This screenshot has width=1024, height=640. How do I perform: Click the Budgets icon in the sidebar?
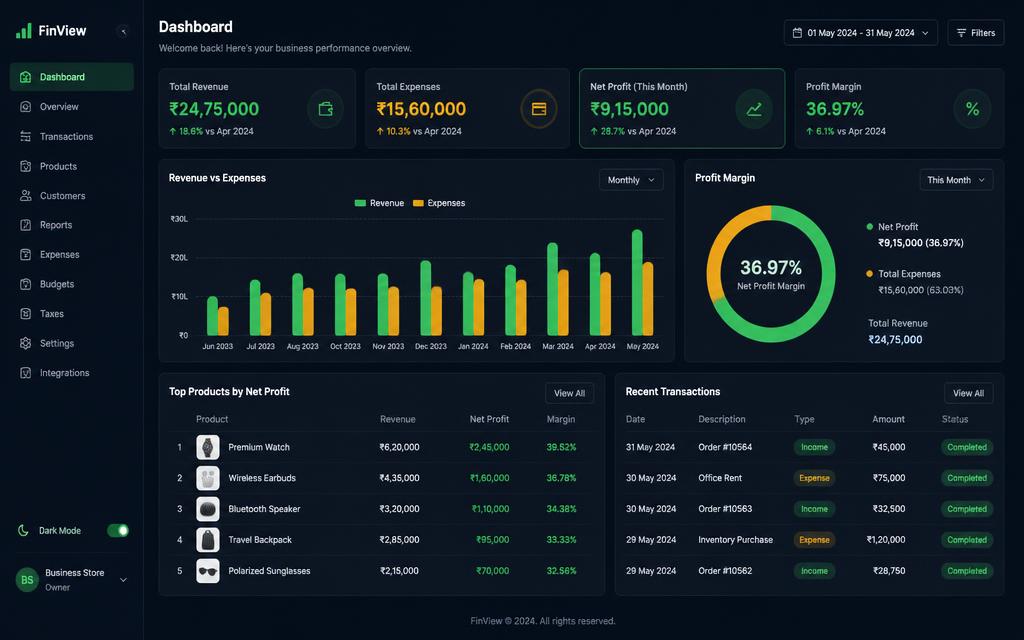tap(25, 284)
